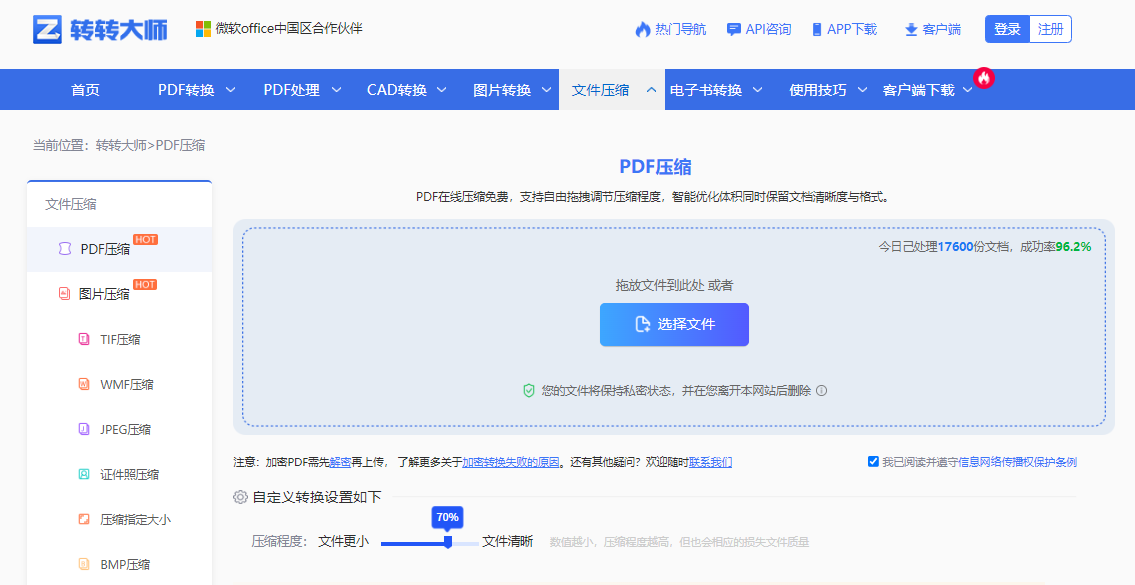This screenshot has width=1135, height=585.
Task: Go to 首页 in the navigation bar
Action: pyautogui.click(x=85, y=90)
